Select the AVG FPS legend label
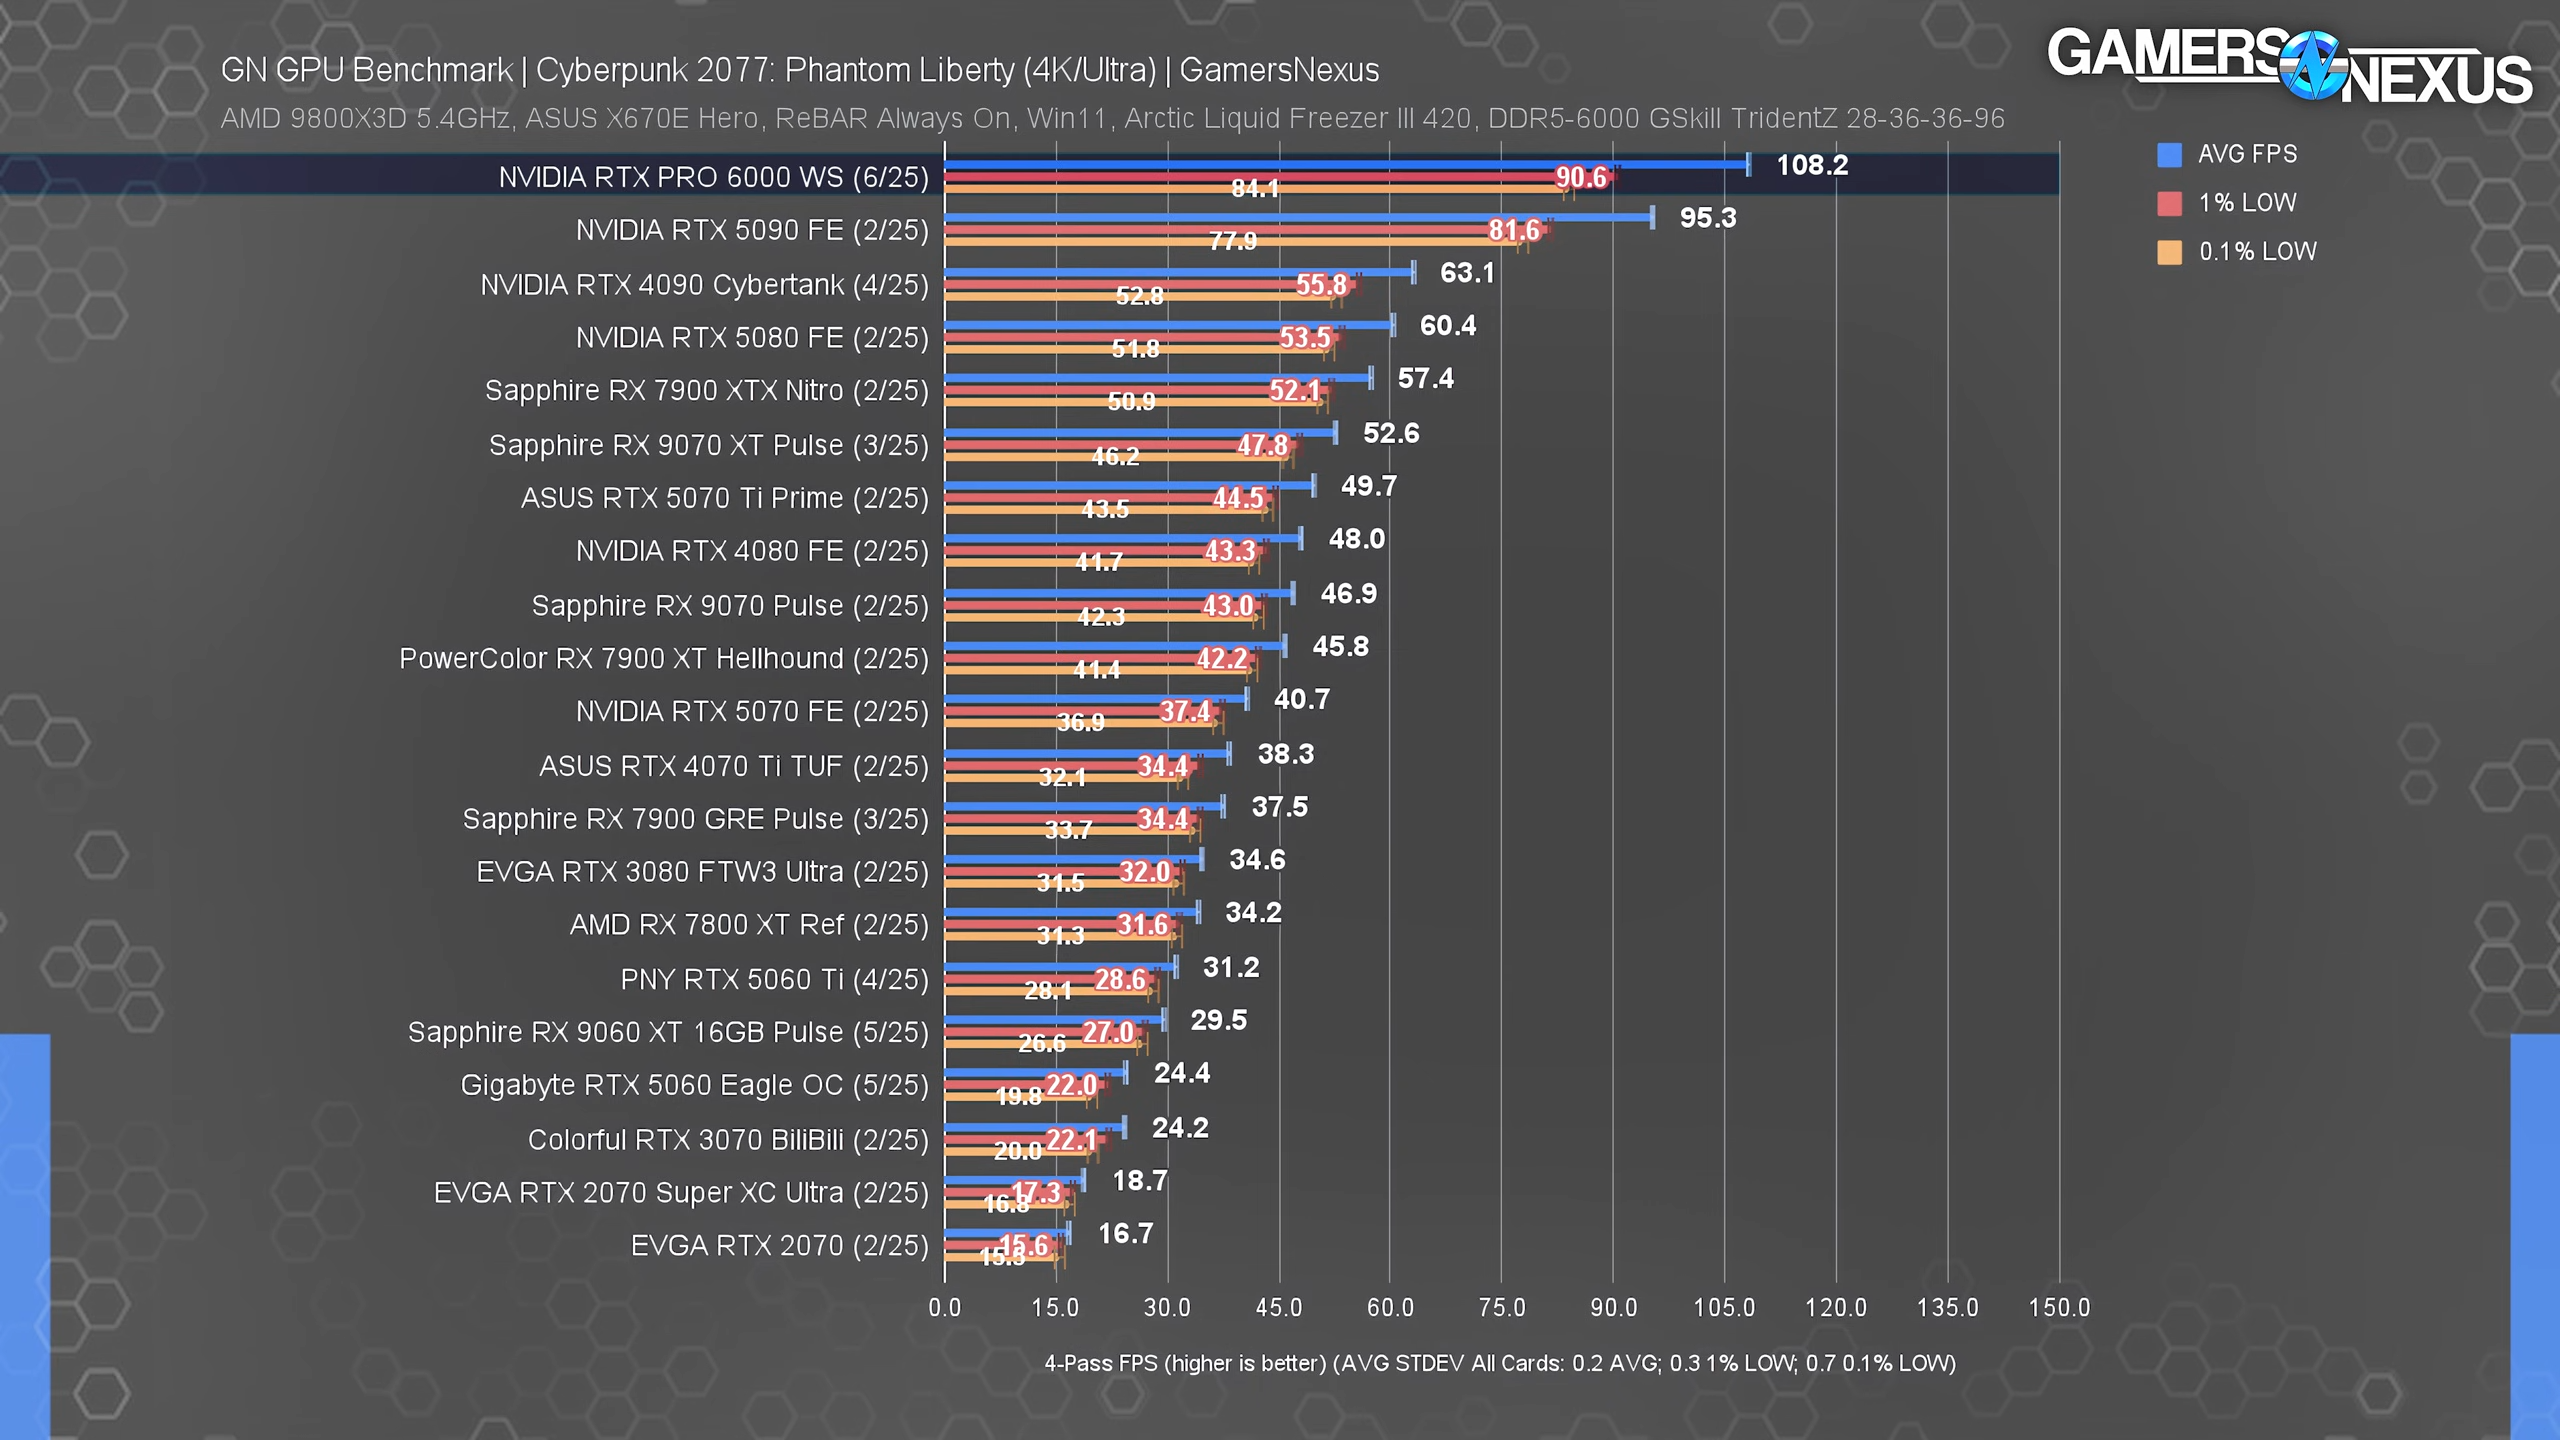Screen dimensions: 2560x1440 point(2247,154)
